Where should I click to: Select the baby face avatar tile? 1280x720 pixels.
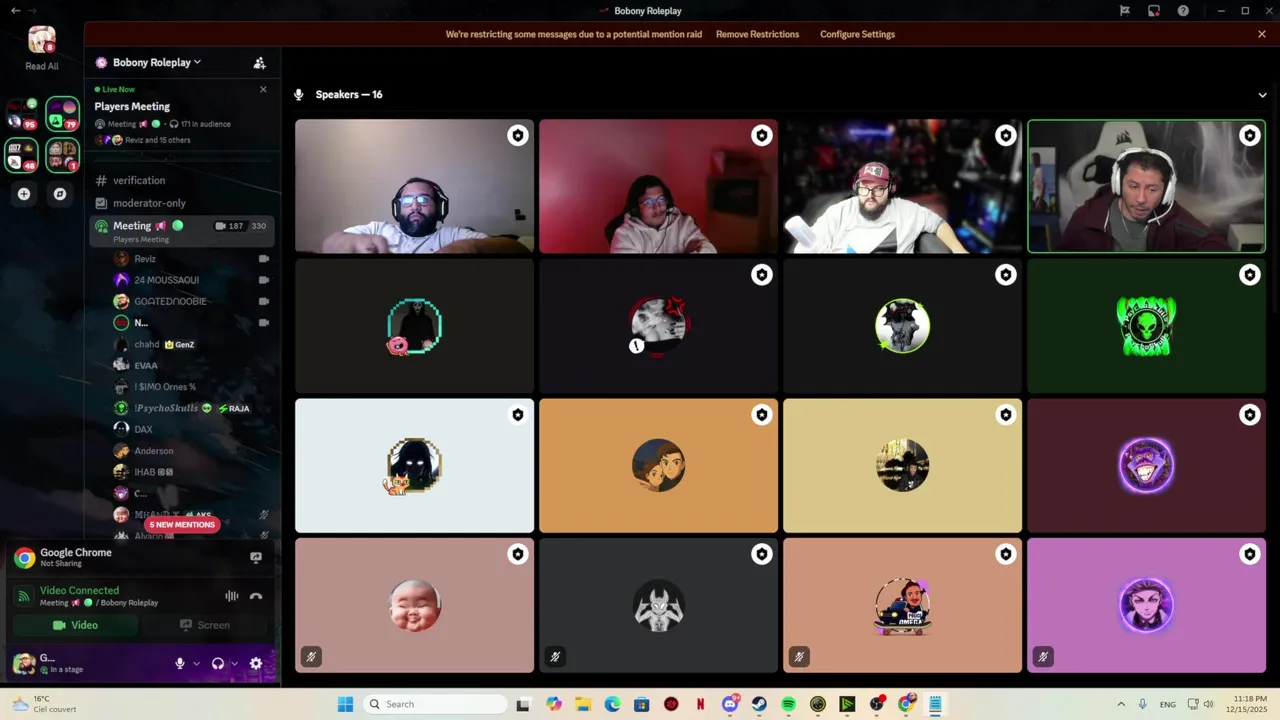click(414, 606)
